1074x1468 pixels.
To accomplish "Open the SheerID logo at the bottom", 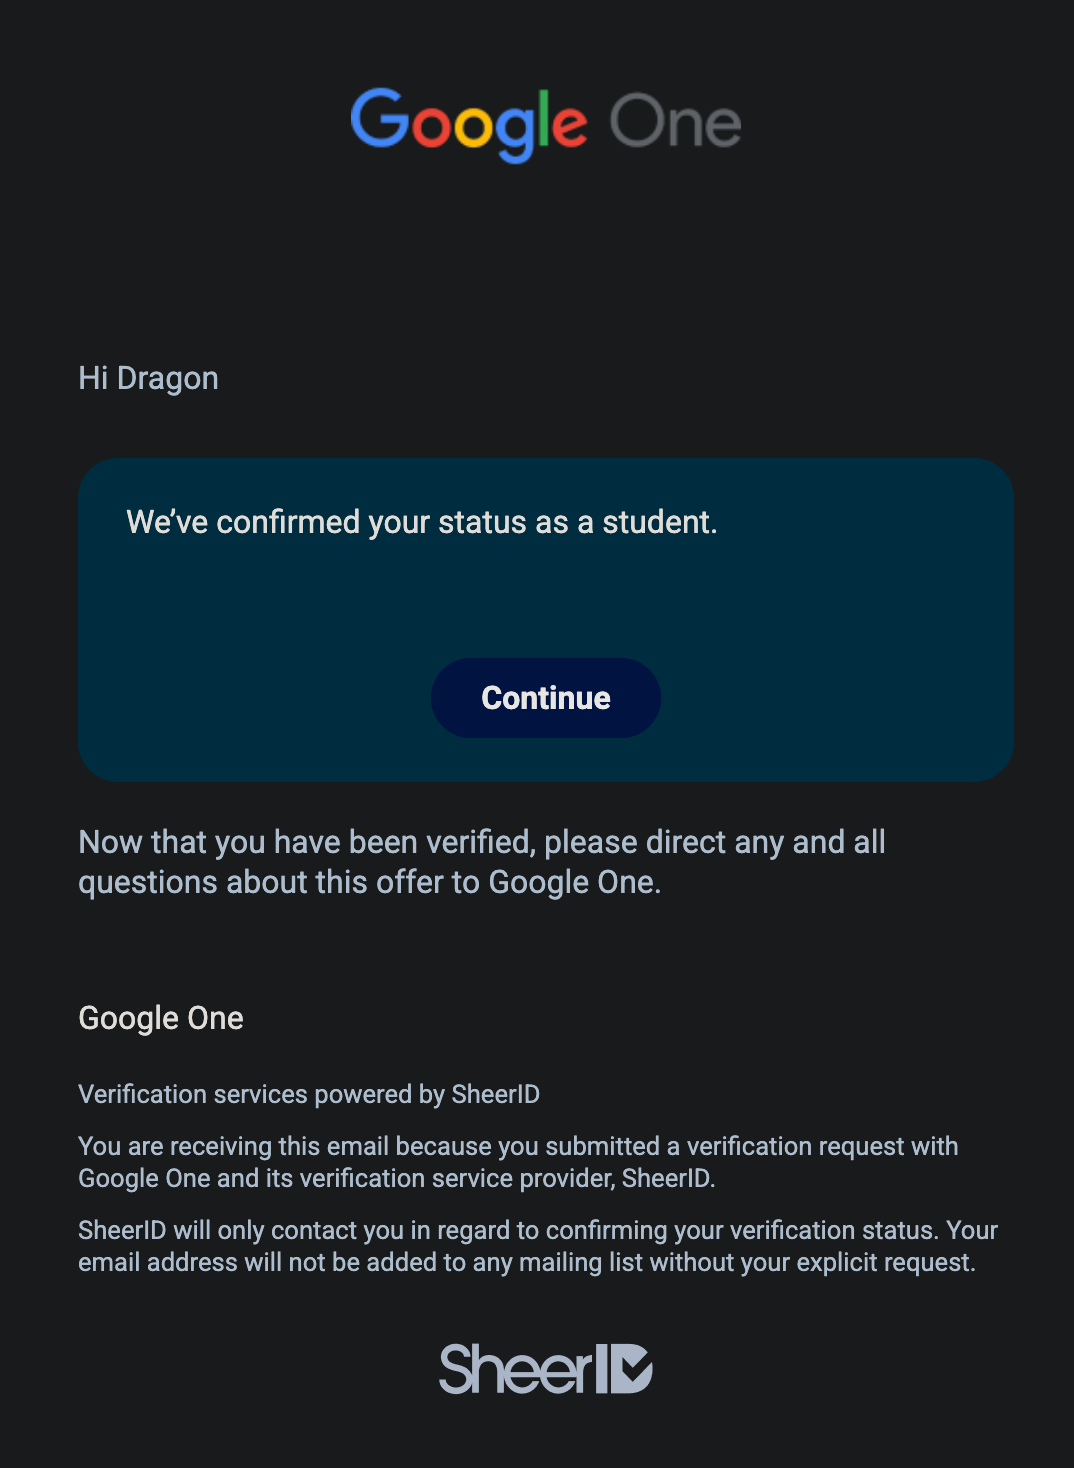I will point(546,1368).
